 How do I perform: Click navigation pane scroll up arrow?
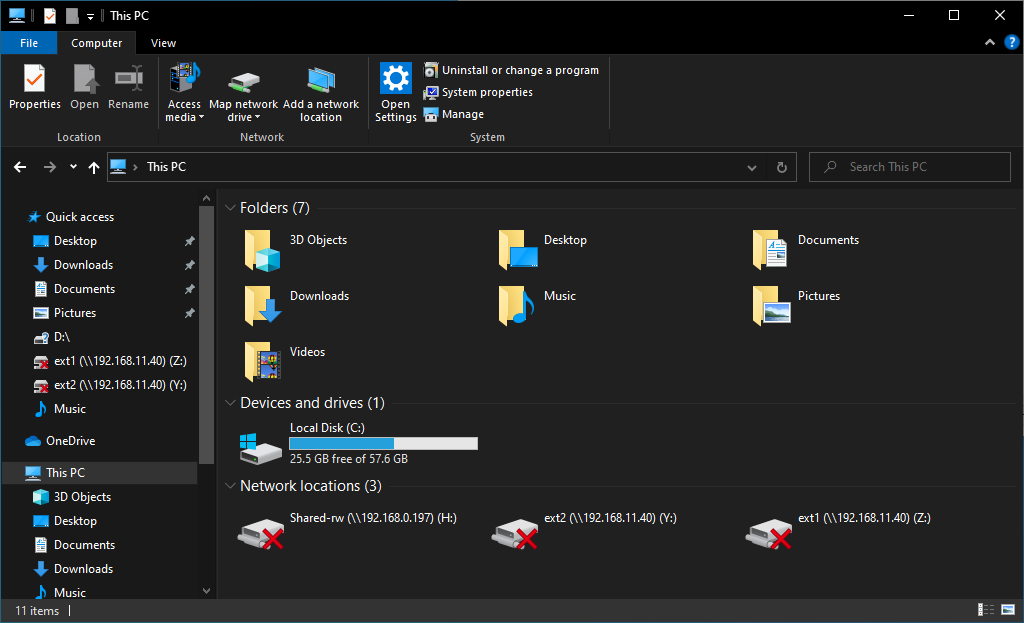206,198
